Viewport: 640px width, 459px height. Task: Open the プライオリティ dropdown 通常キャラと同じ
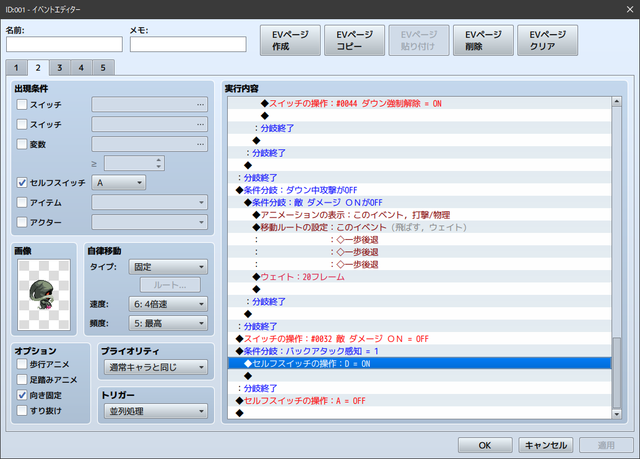click(156, 367)
